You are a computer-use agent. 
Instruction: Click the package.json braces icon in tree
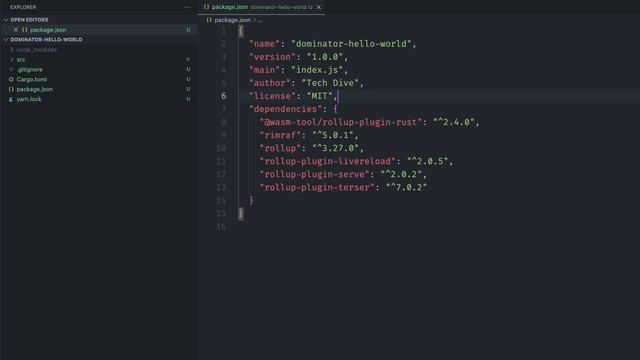11,89
